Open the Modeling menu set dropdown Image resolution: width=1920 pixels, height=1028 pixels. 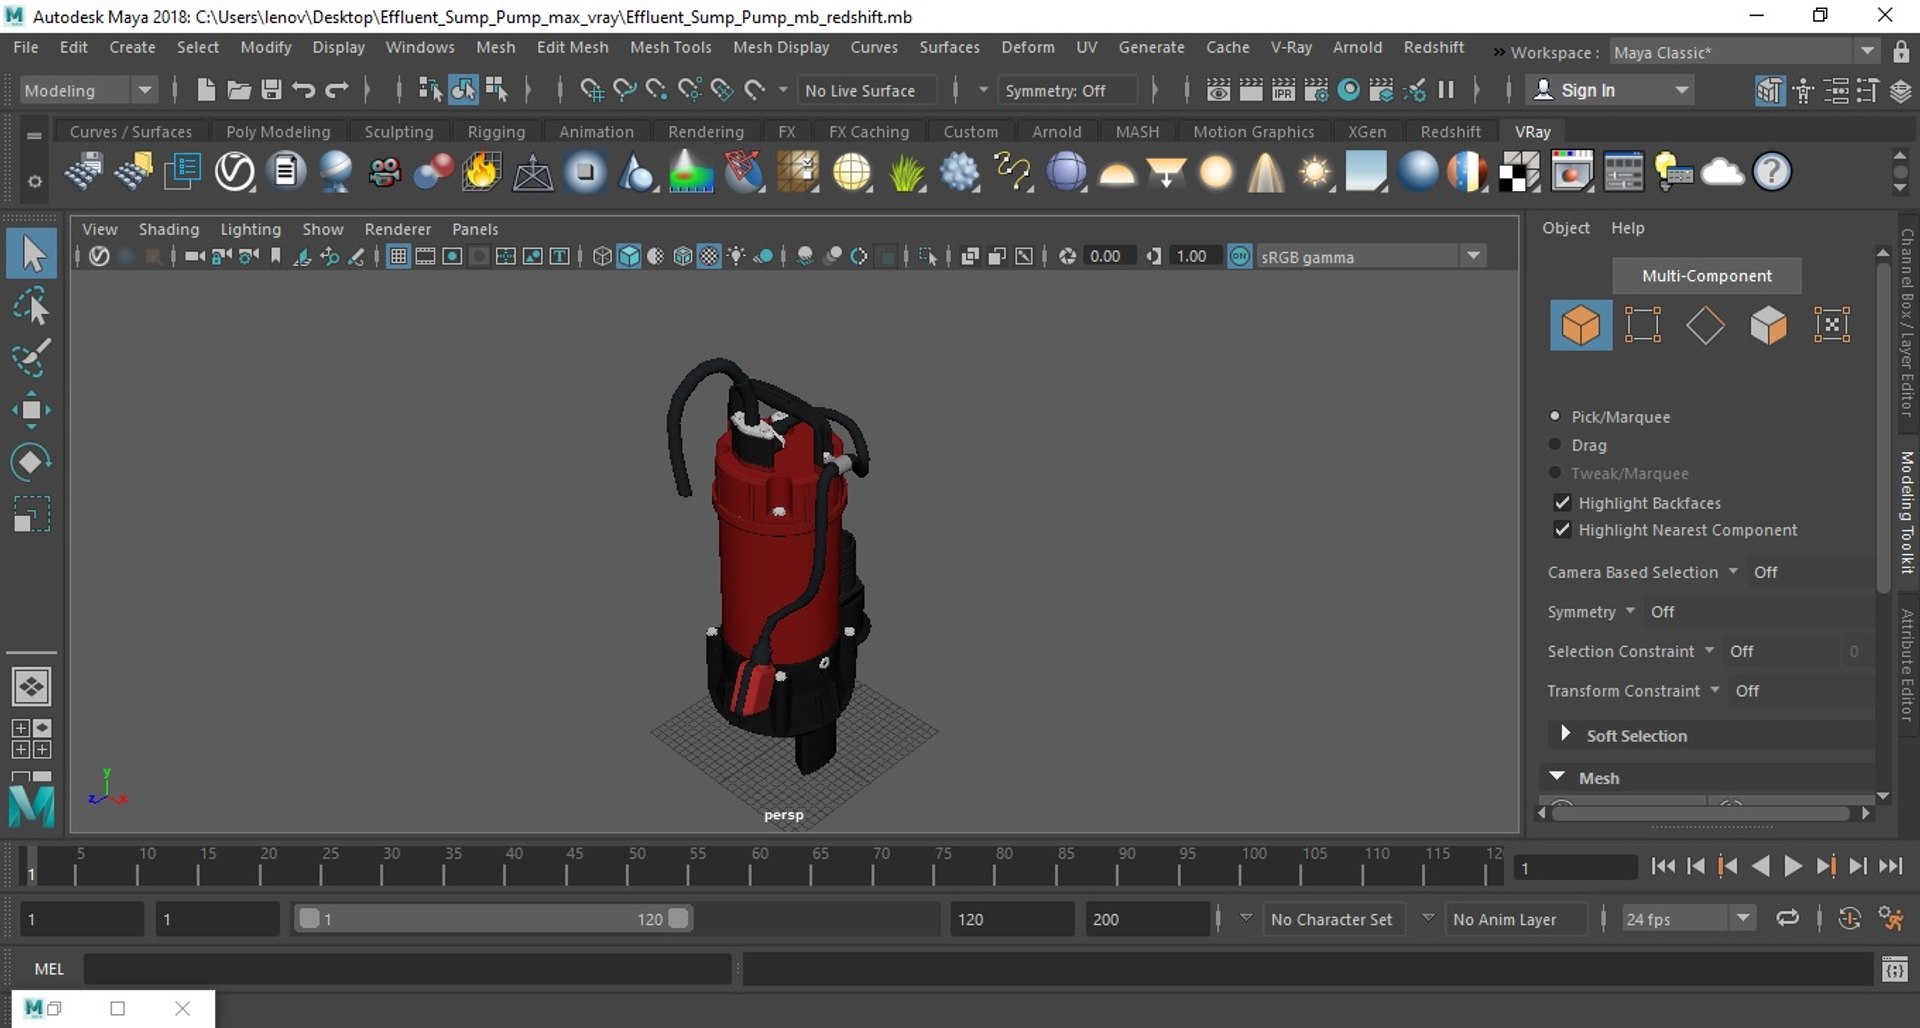[x=88, y=90]
